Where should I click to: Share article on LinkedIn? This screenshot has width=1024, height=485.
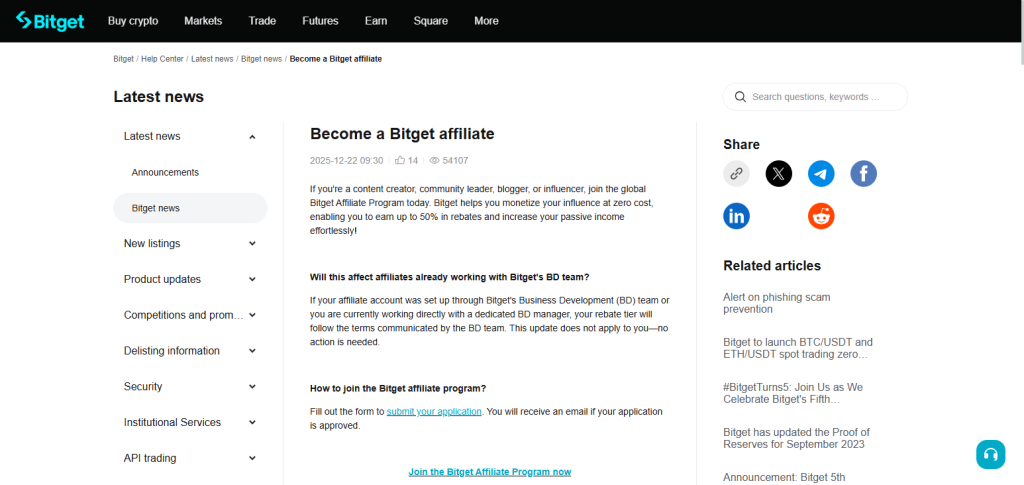pos(737,216)
